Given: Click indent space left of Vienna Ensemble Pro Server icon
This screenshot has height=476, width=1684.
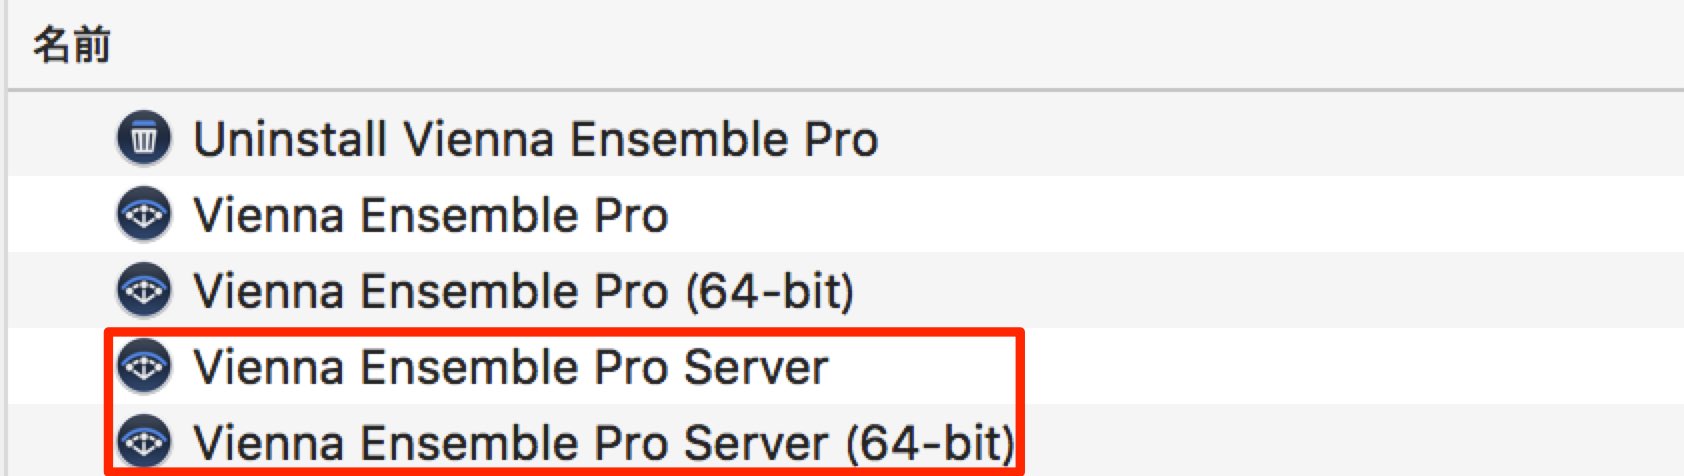Looking at the screenshot, I should (x=56, y=366).
